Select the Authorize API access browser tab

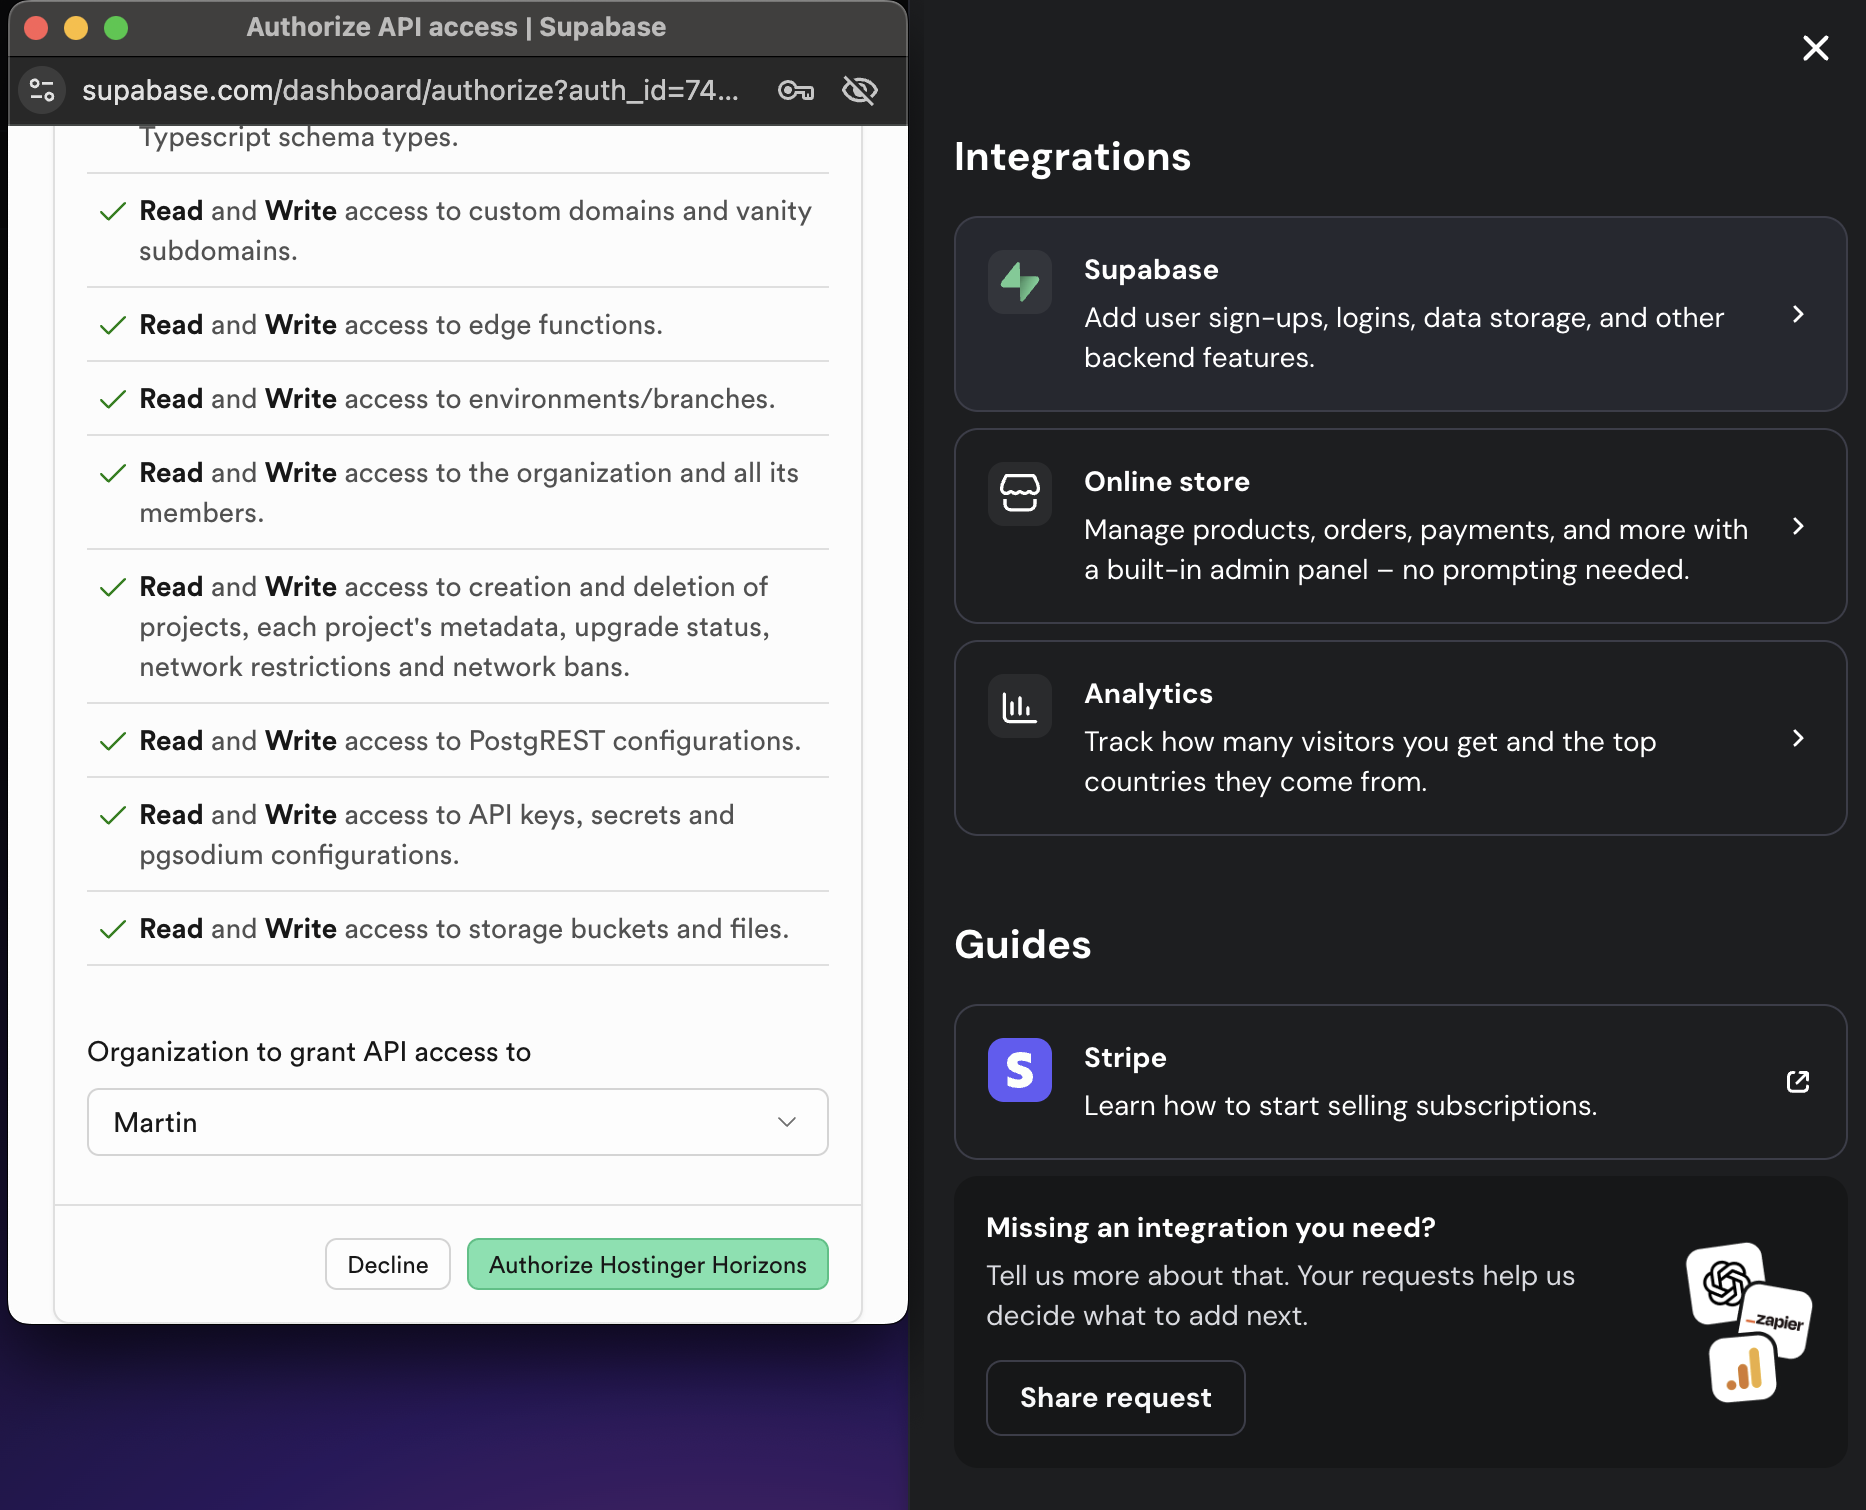456,27
